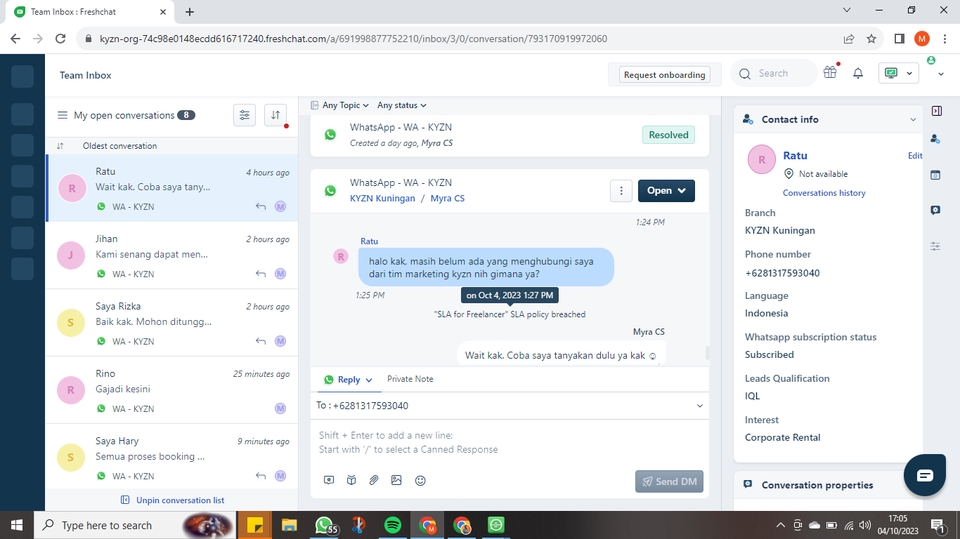Image resolution: width=960 pixels, height=539 pixels.
Task: Click the reply arrow on Saya Hary conversation
Action: click(261, 476)
